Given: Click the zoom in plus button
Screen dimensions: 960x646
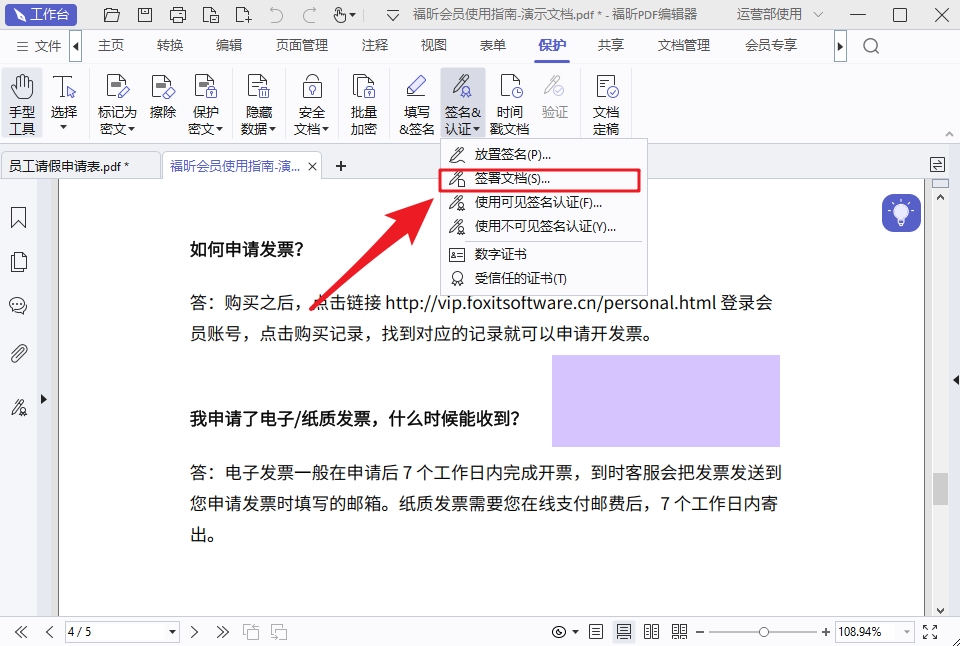Looking at the screenshot, I should pos(826,632).
